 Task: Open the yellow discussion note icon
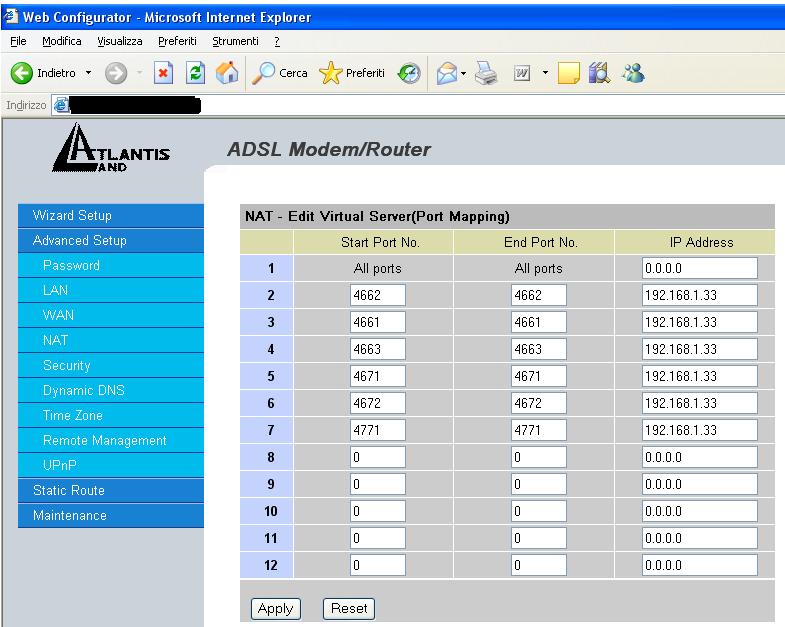[569, 73]
